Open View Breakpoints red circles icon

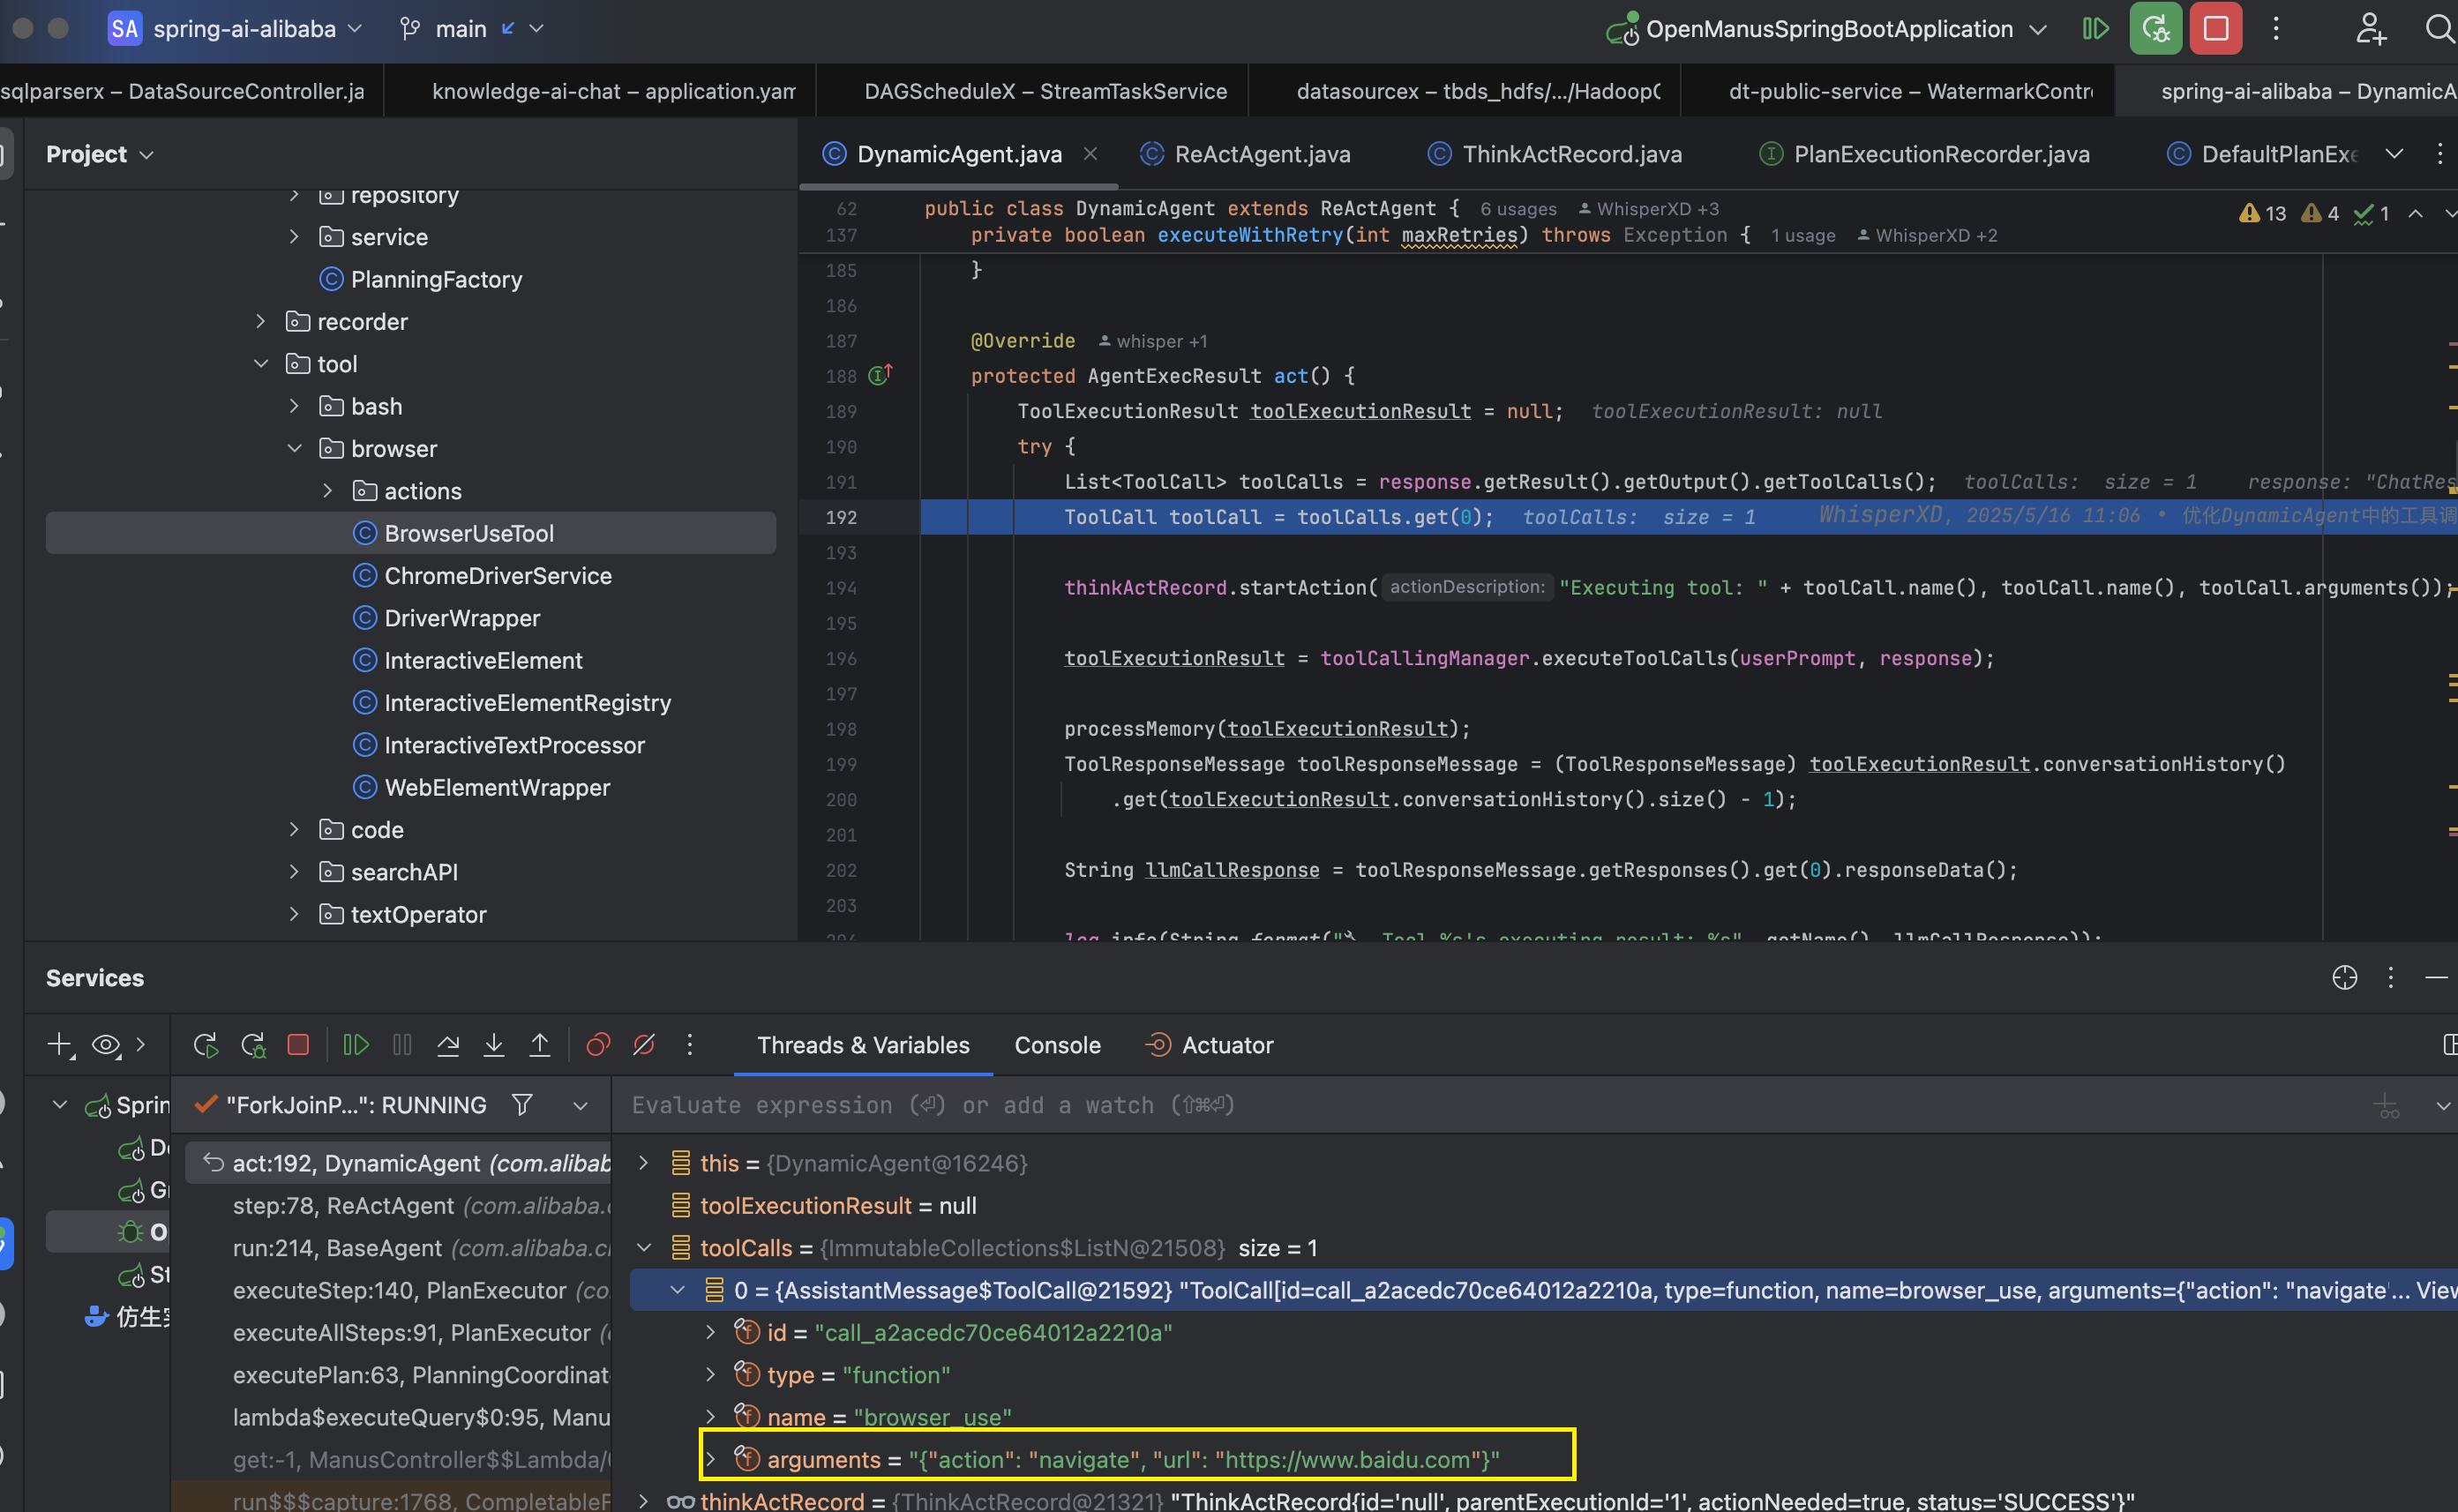tap(598, 1045)
